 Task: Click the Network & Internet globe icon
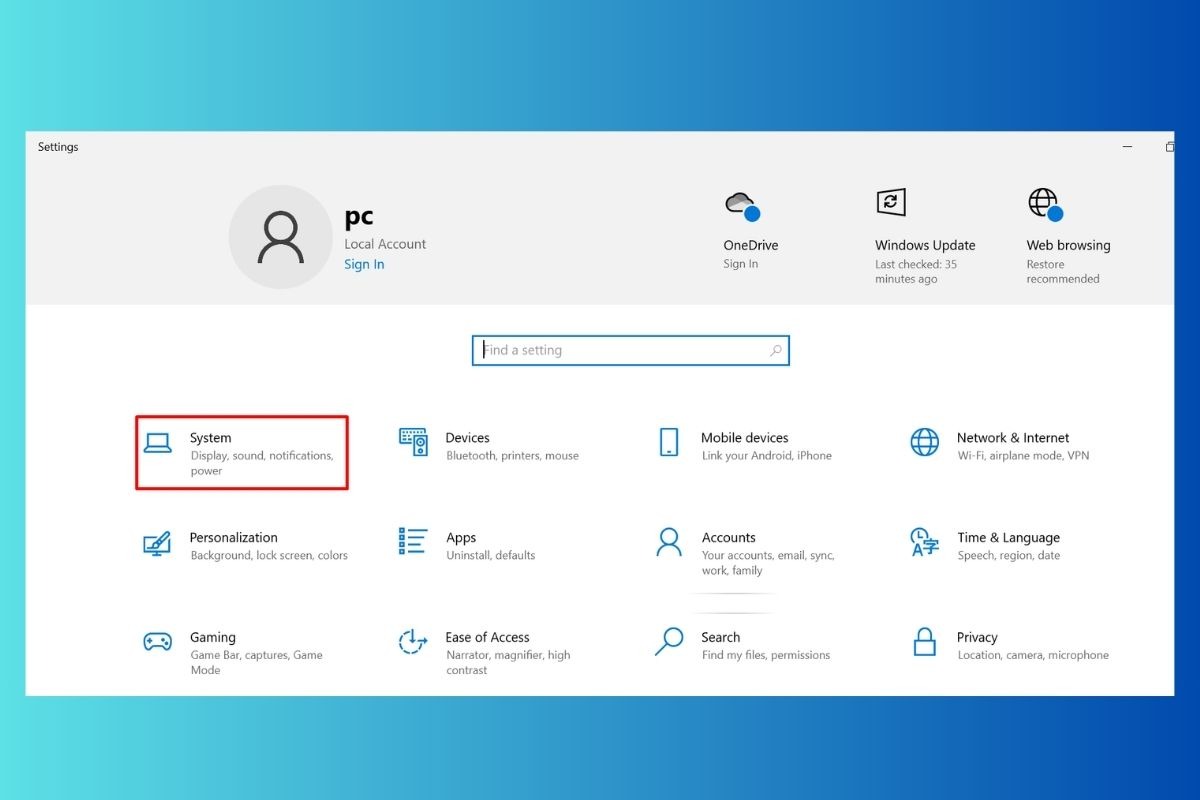[925, 442]
